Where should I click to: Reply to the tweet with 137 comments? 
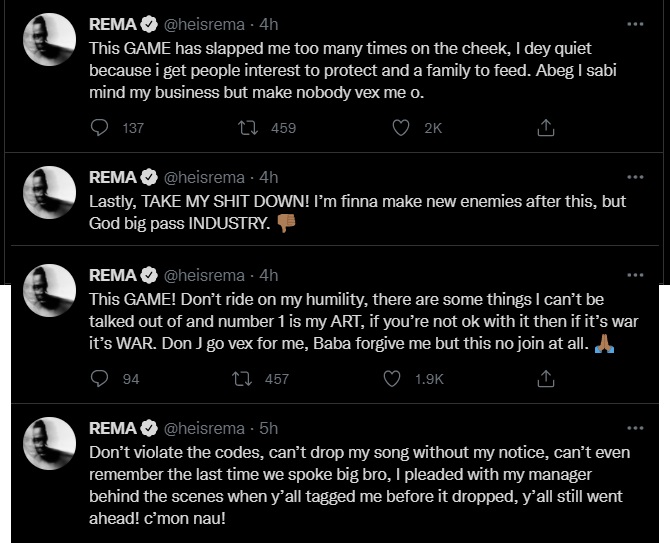click(100, 127)
